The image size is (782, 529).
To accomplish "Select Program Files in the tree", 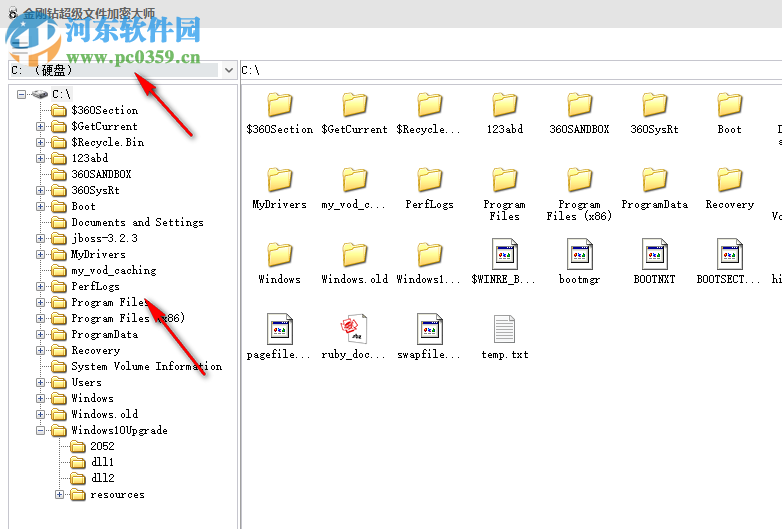I will (110, 302).
